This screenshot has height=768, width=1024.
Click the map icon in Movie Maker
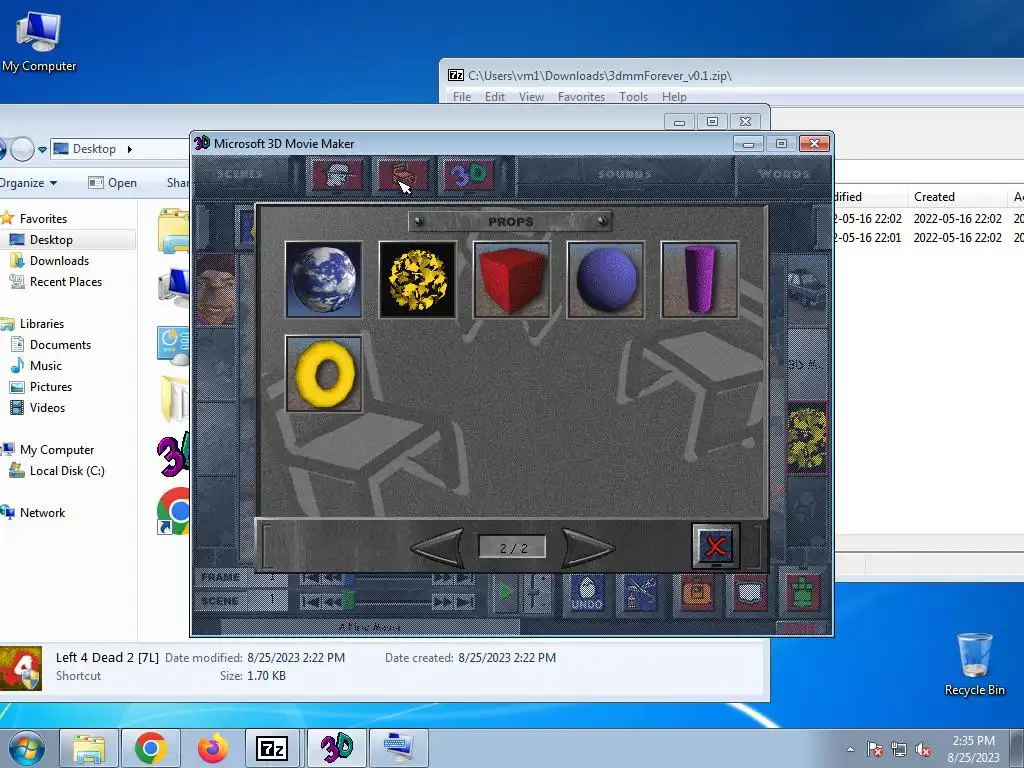pyautogui.click(x=749, y=593)
